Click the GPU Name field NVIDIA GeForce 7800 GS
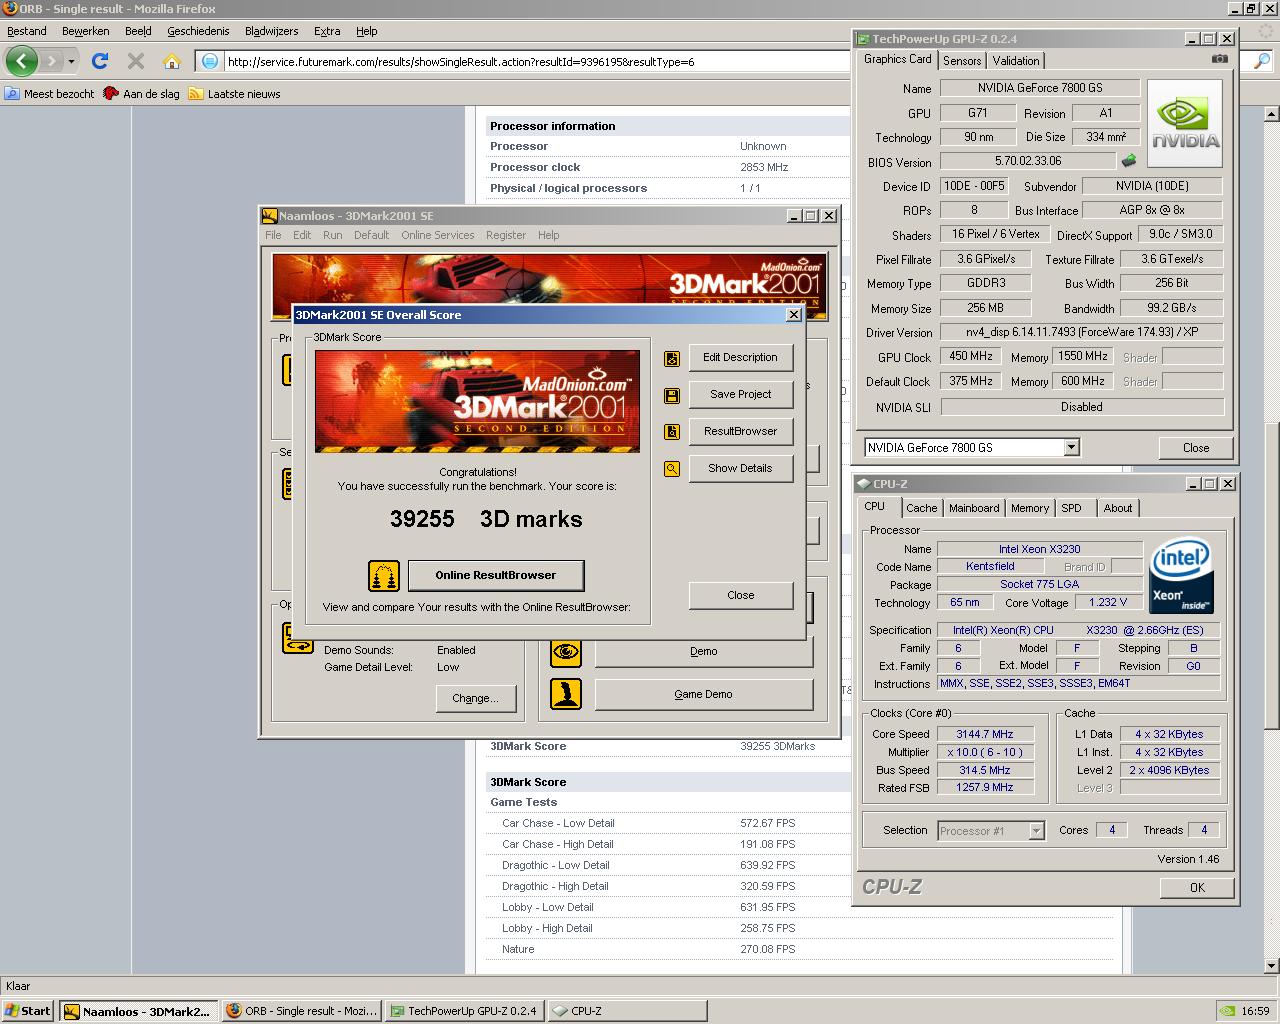1280x1024 pixels. pos(1039,88)
